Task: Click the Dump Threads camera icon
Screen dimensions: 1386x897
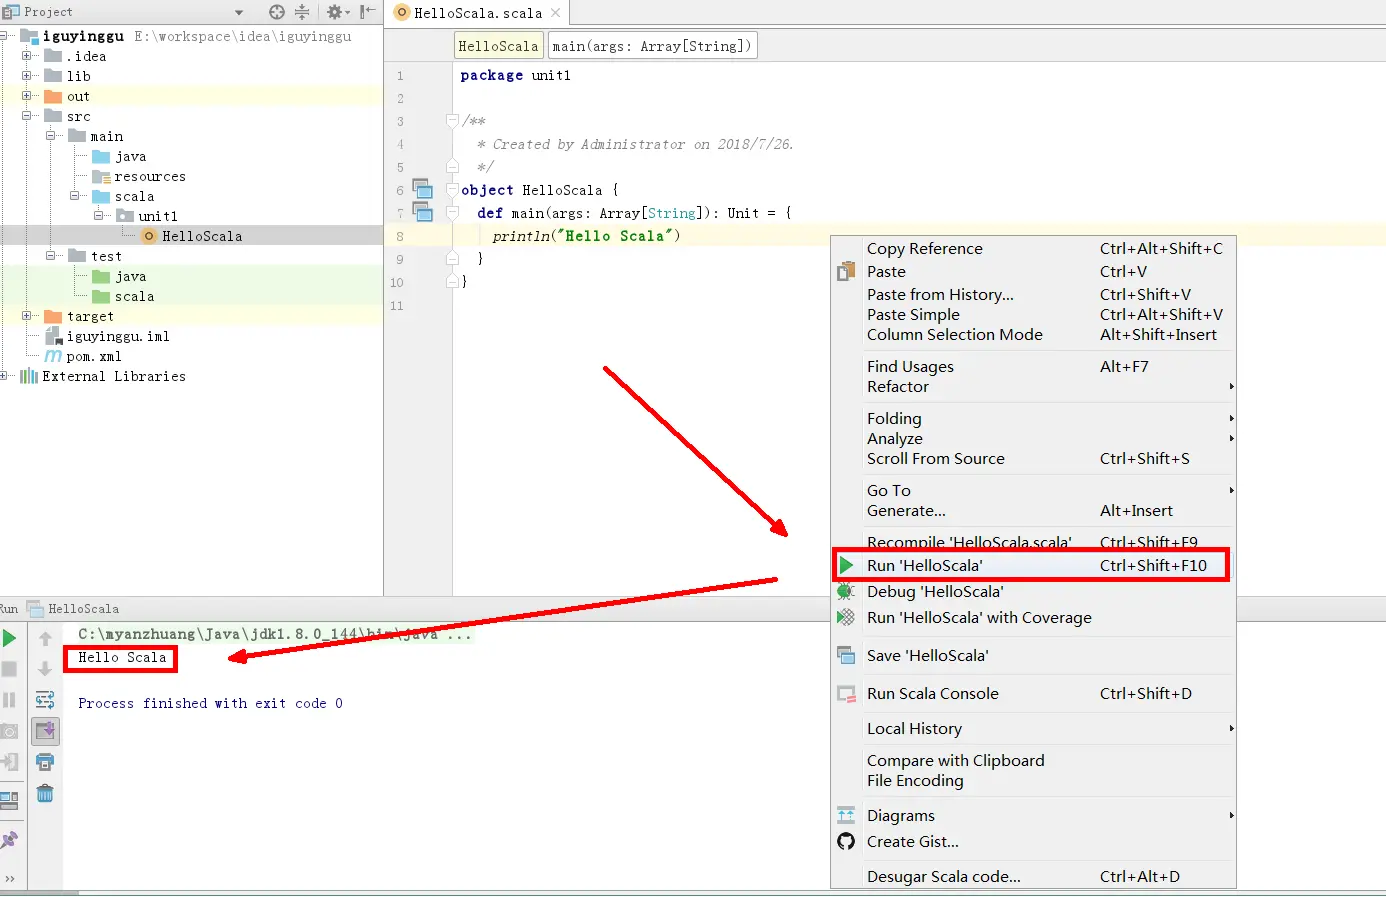Action: point(10,731)
